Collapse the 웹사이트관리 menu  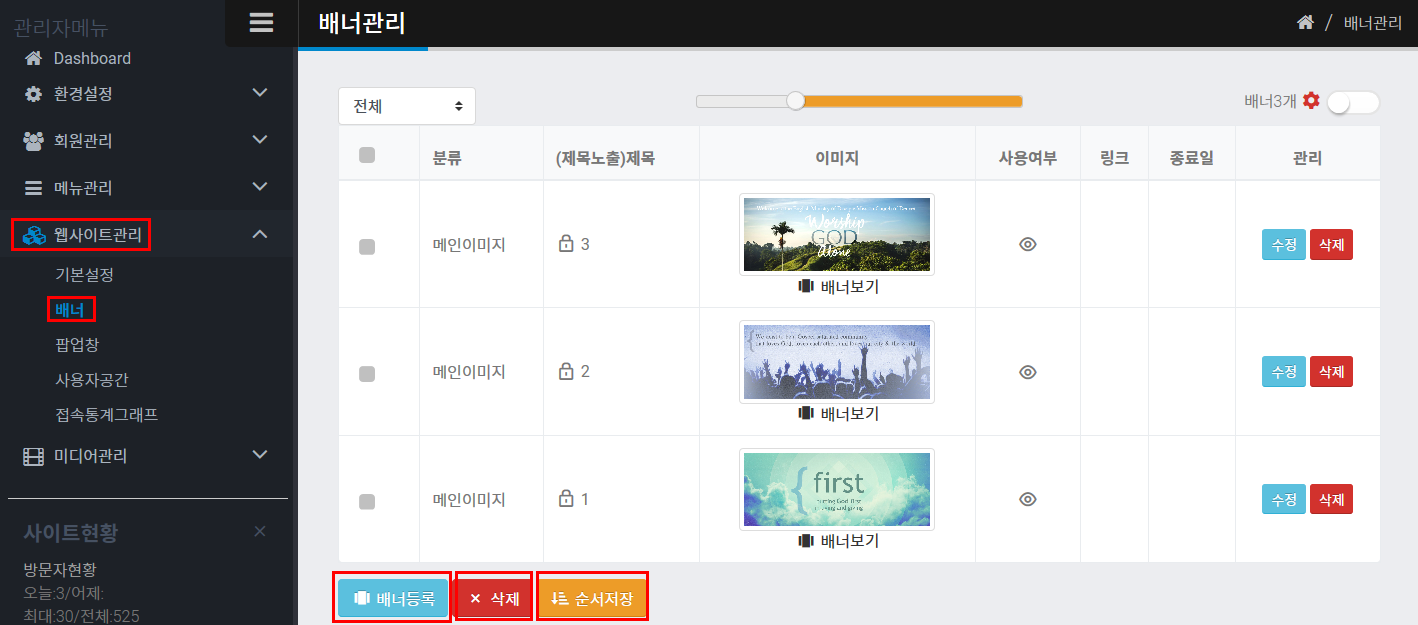click(x=260, y=234)
